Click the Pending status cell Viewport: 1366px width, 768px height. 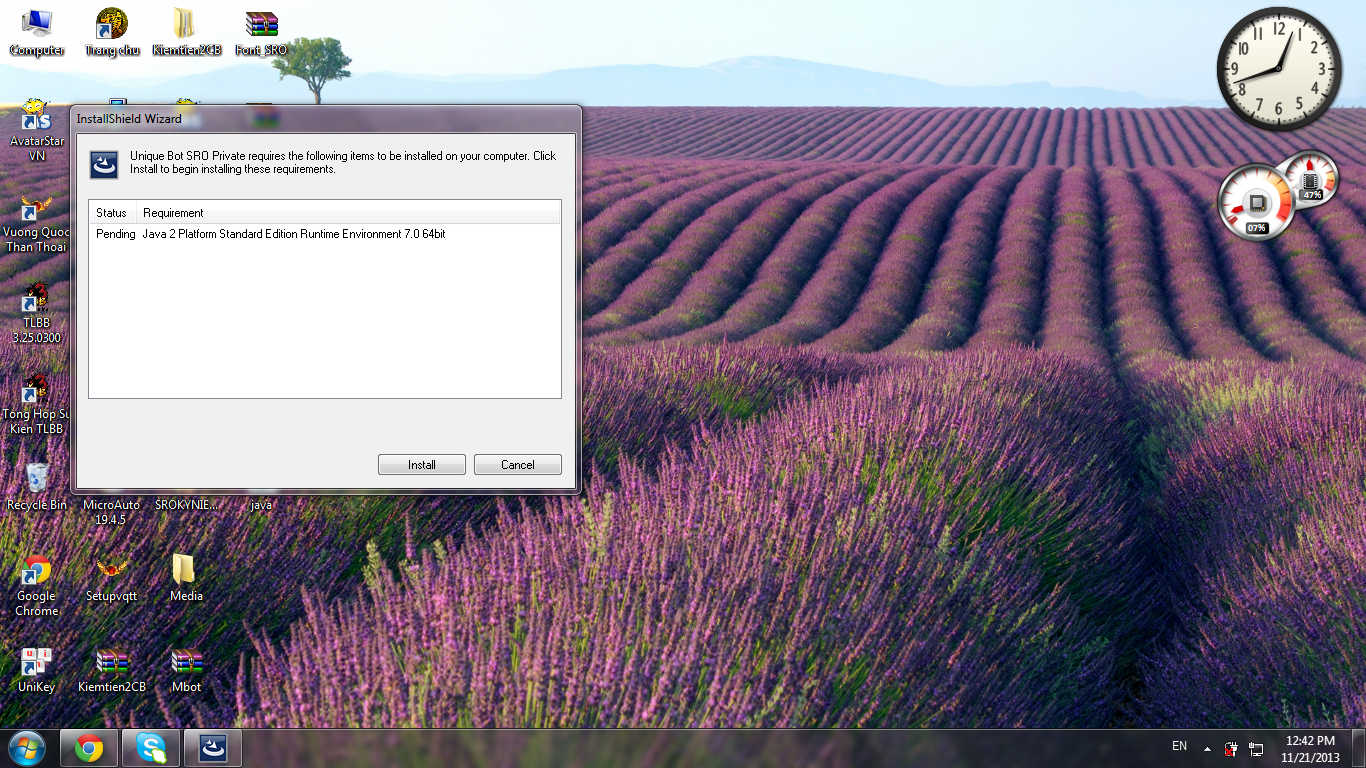pos(115,234)
